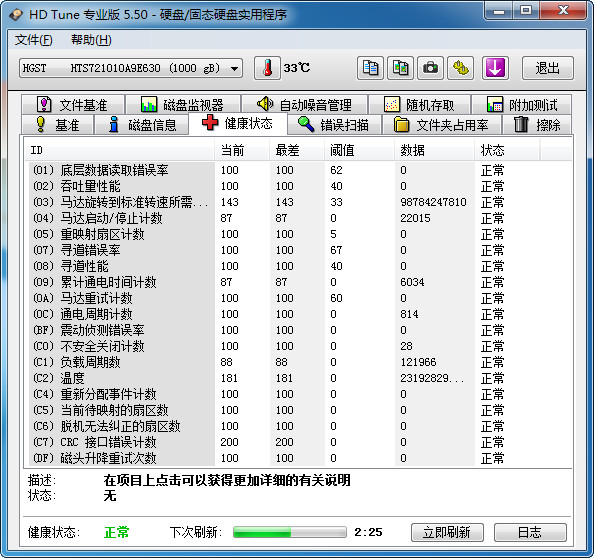594x558 pixels.
Task: Click the 最差 column header
Action: click(297, 150)
